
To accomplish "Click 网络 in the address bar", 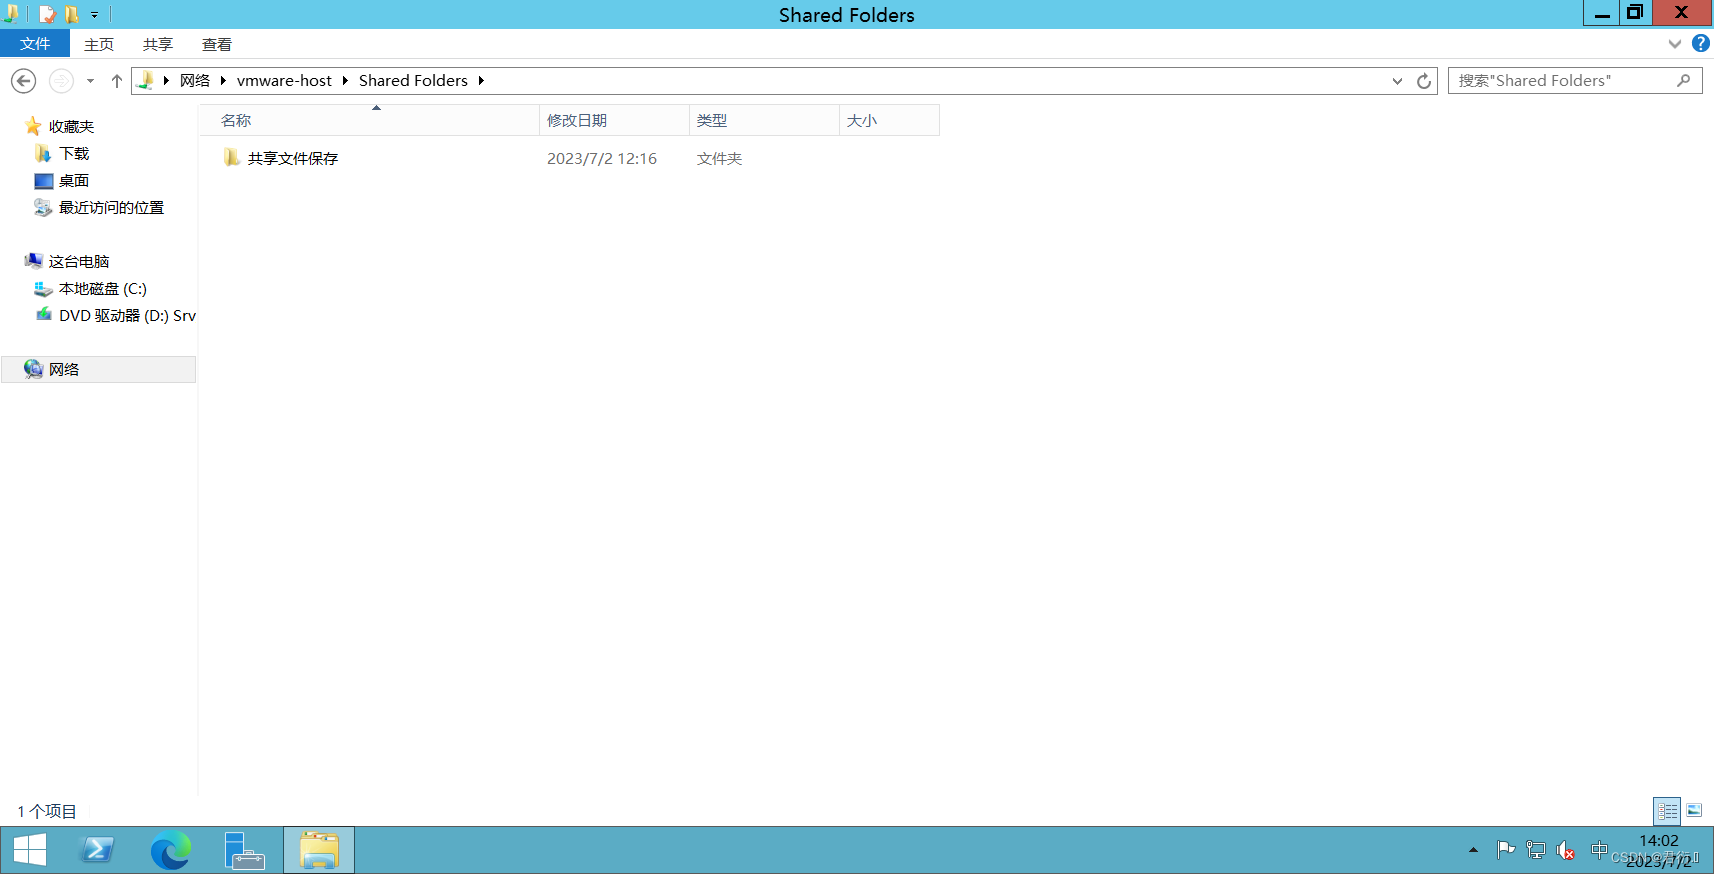I will pyautogui.click(x=195, y=81).
